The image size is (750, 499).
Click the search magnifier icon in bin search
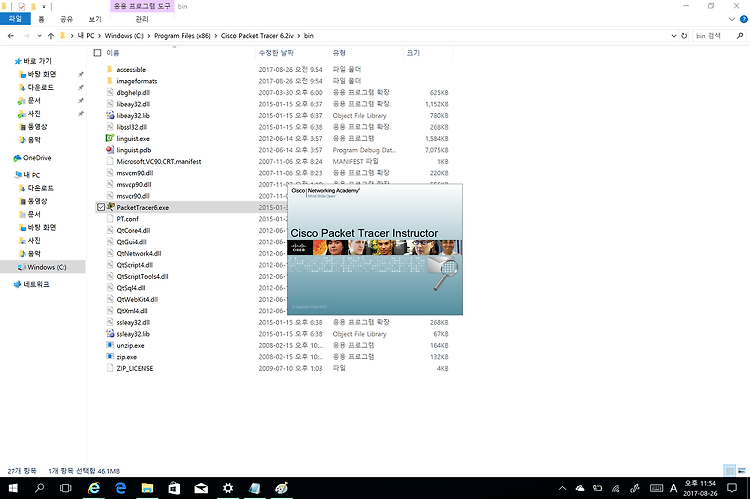(x=740, y=36)
